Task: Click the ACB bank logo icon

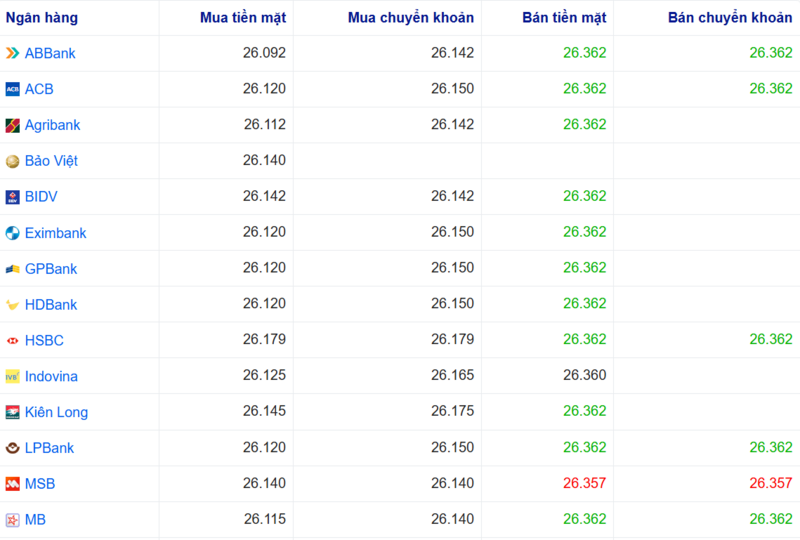Action: (12, 89)
